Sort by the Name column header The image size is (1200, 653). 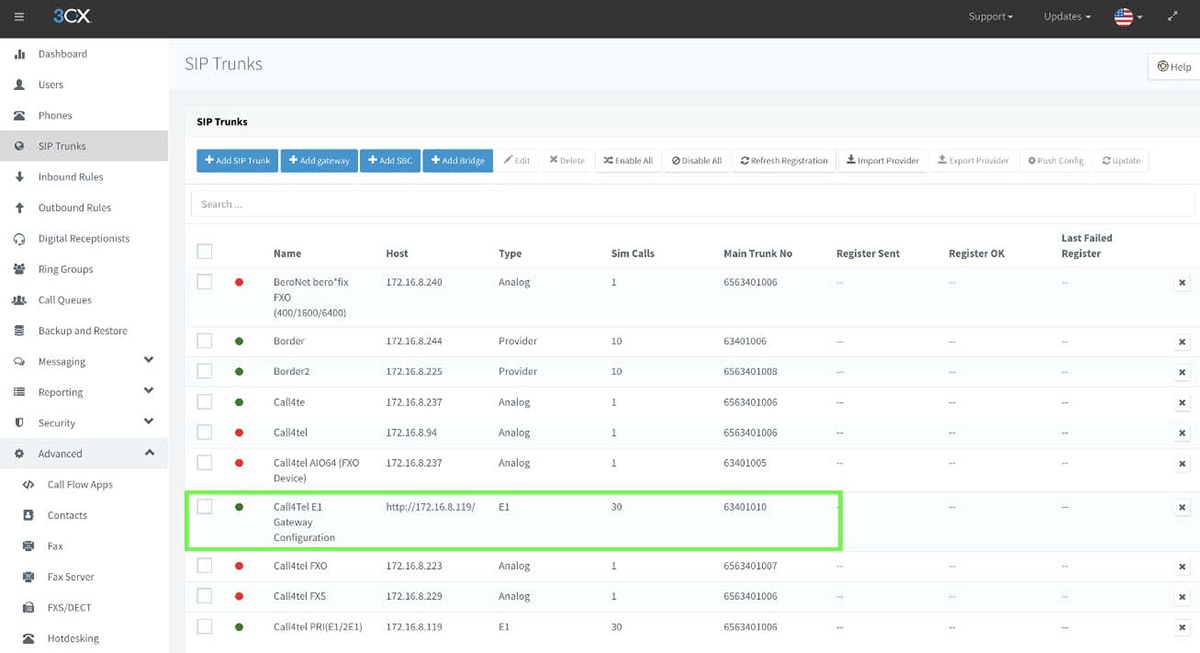[x=287, y=254]
